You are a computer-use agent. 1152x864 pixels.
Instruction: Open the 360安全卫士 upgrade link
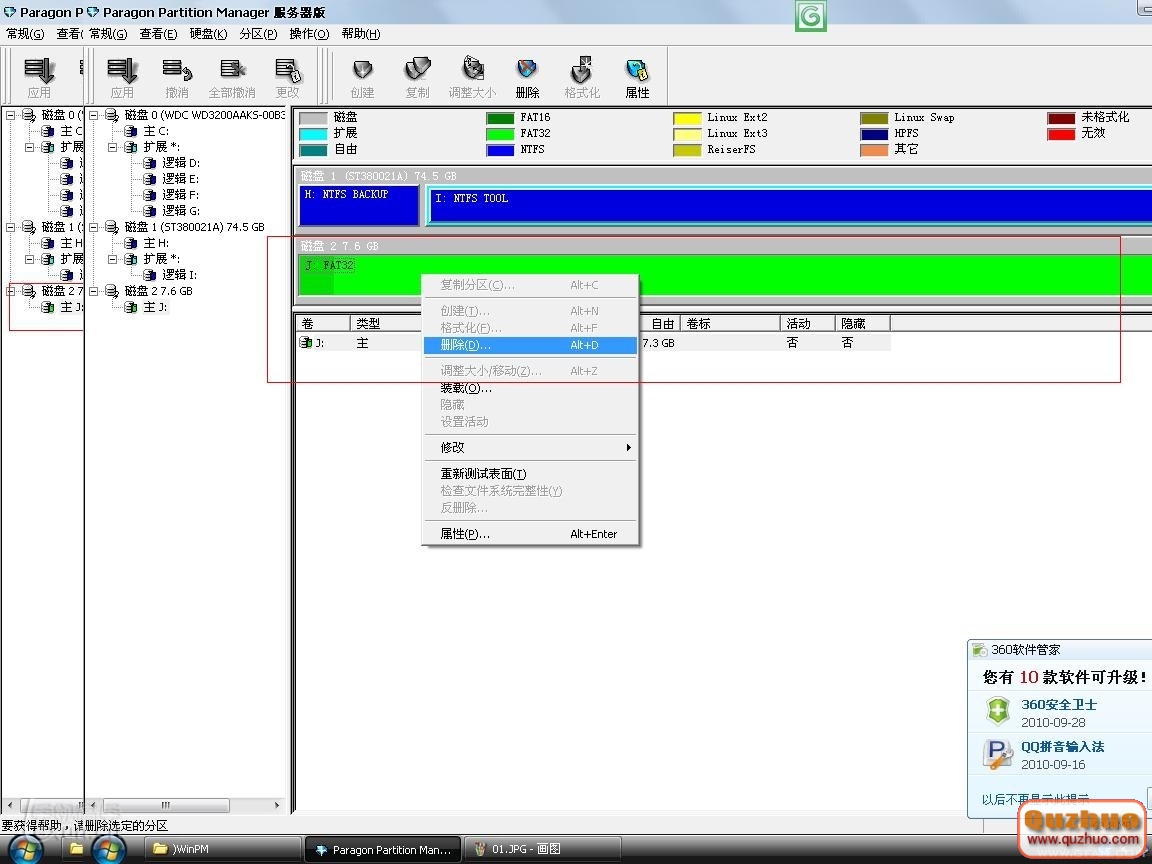click(x=1059, y=704)
